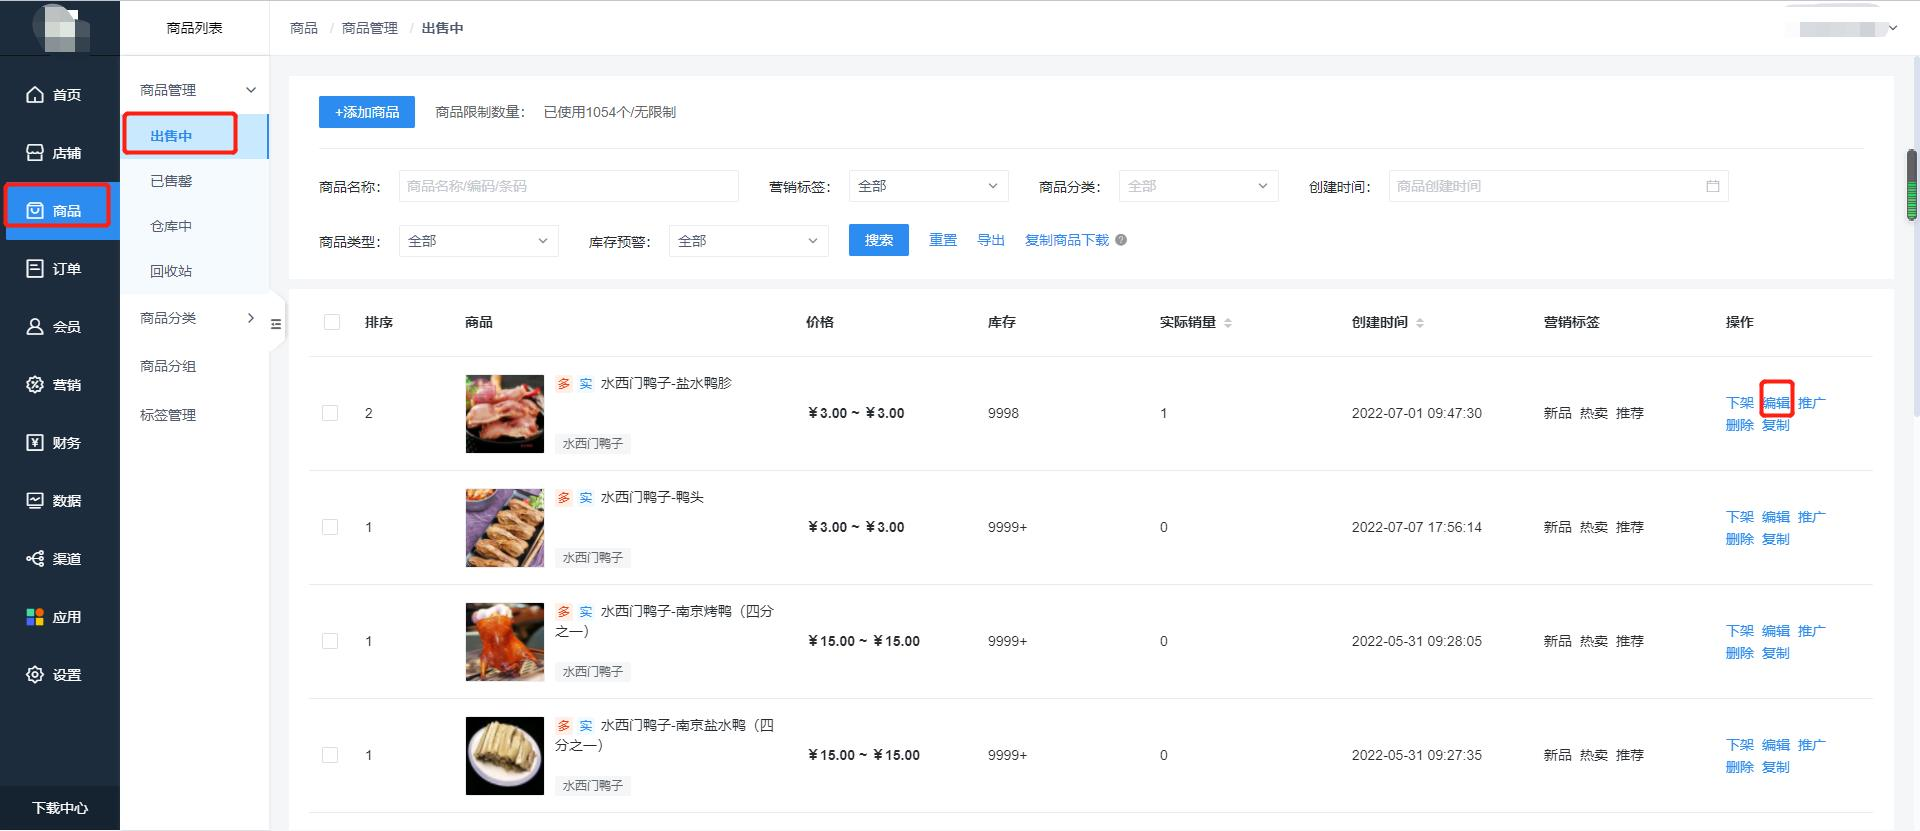The width and height of the screenshot is (1920, 831).
Task: Click the help icon beside 复制商品下载
Action: click(1121, 240)
